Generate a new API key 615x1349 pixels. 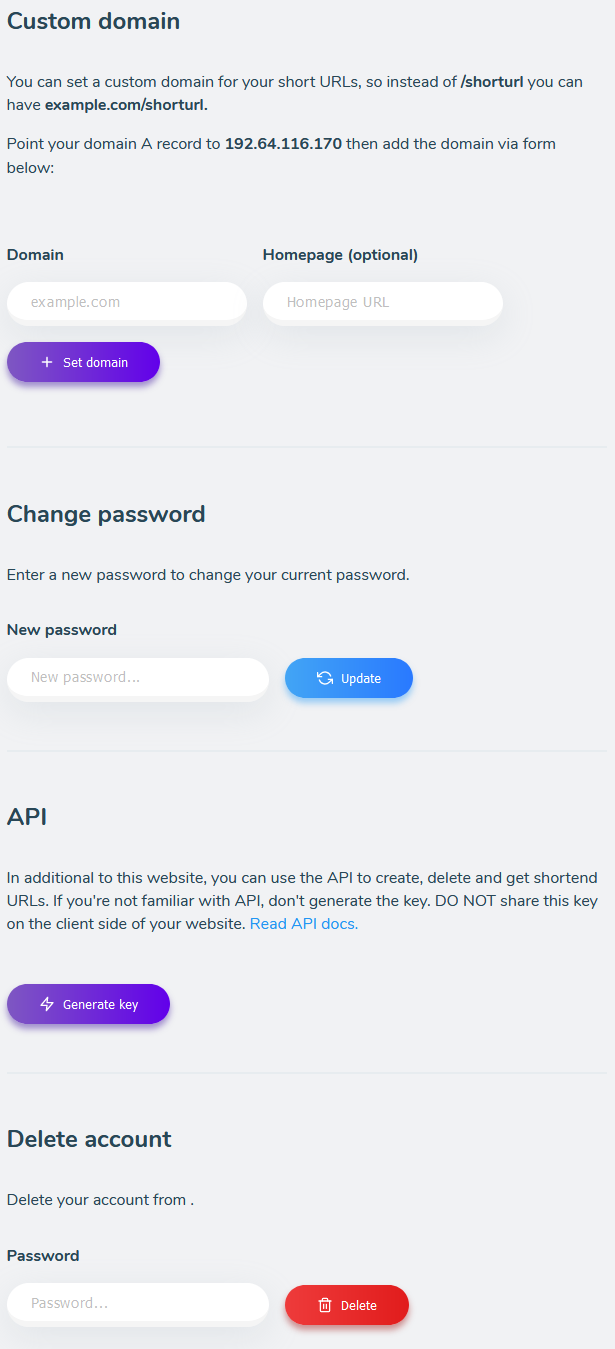[88, 1004]
